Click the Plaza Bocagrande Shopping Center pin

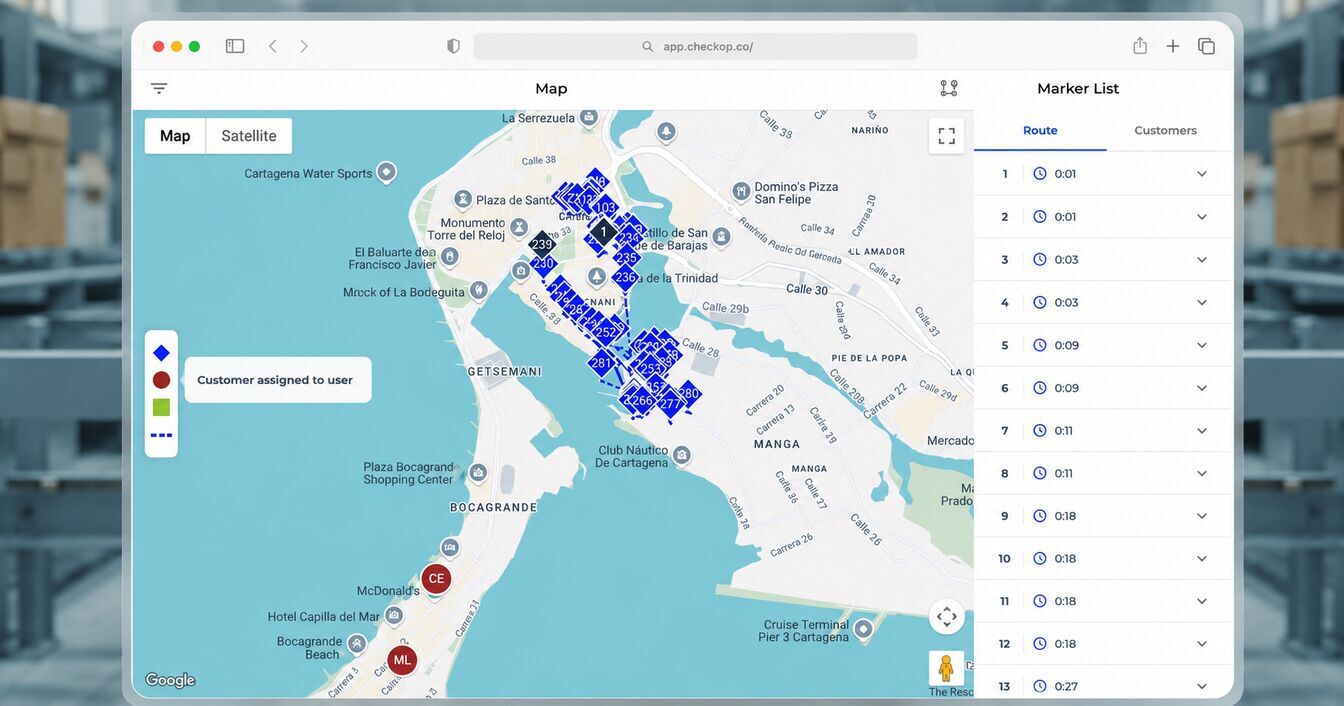pos(478,472)
